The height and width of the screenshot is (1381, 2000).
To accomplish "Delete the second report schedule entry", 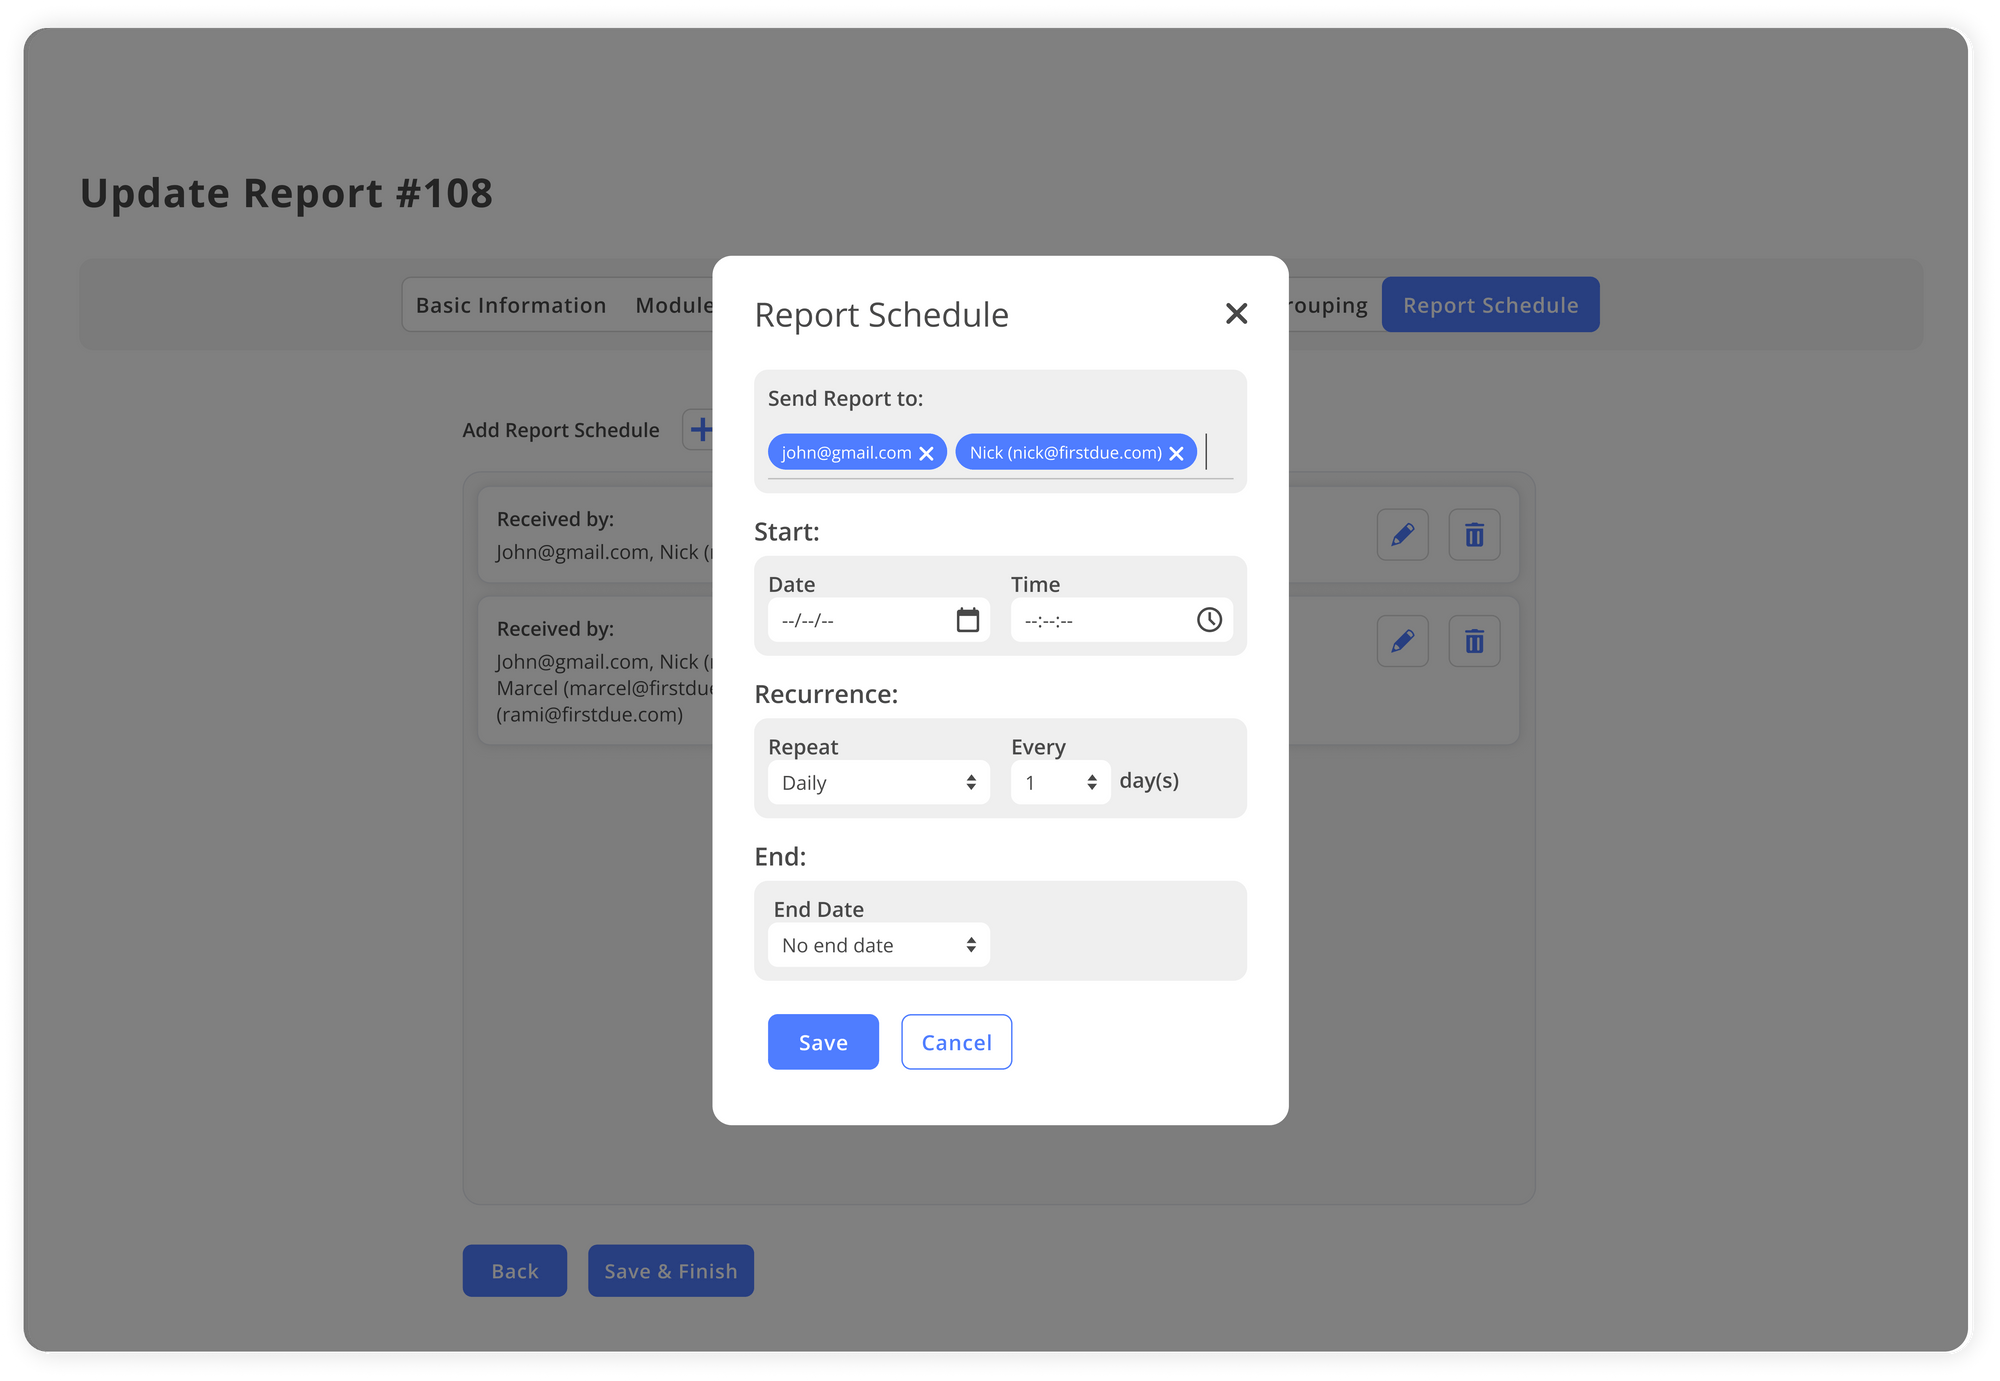I will 1473,641.
